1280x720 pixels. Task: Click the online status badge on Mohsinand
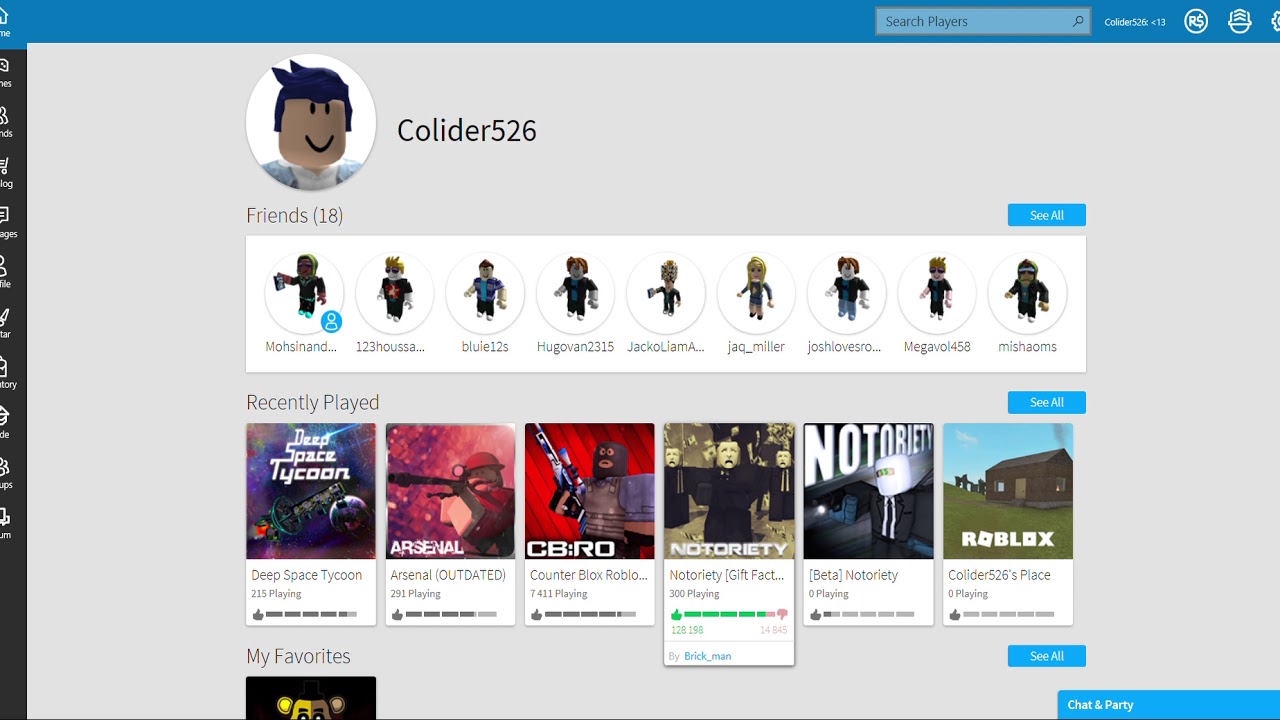pos(331,322)
